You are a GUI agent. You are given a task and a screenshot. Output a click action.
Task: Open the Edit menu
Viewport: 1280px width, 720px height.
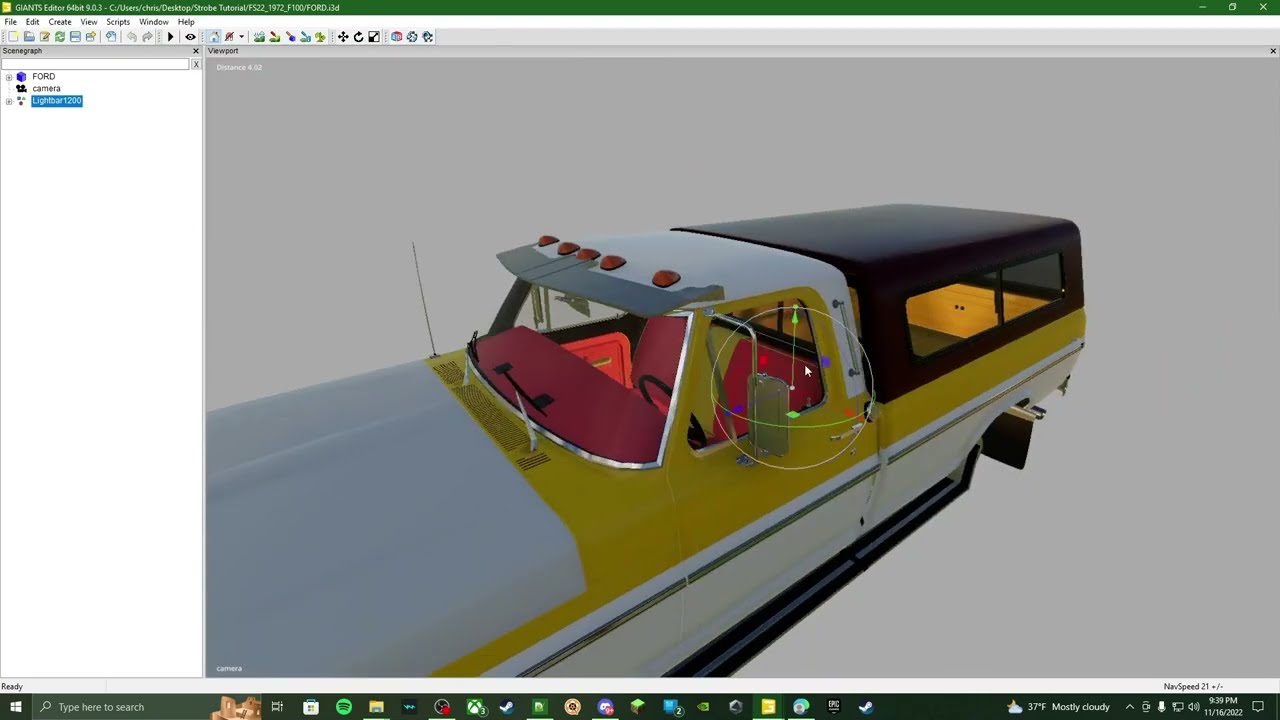pos(33,22)
